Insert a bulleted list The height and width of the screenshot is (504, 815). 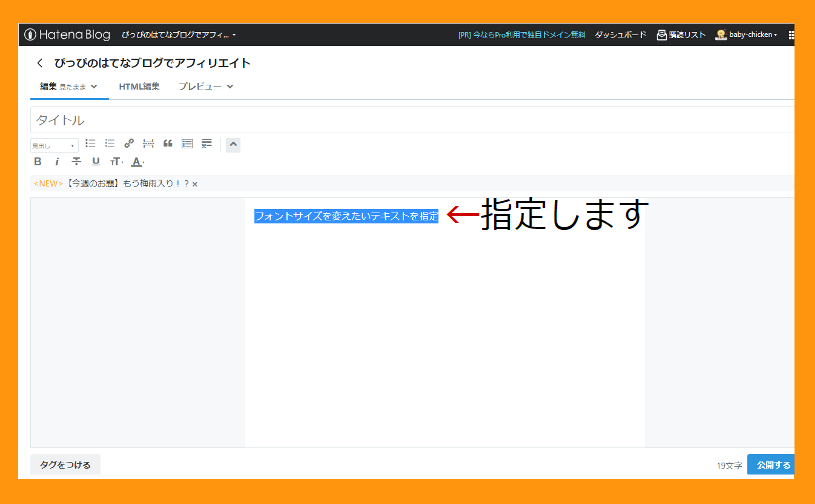(x=90, y=143)
